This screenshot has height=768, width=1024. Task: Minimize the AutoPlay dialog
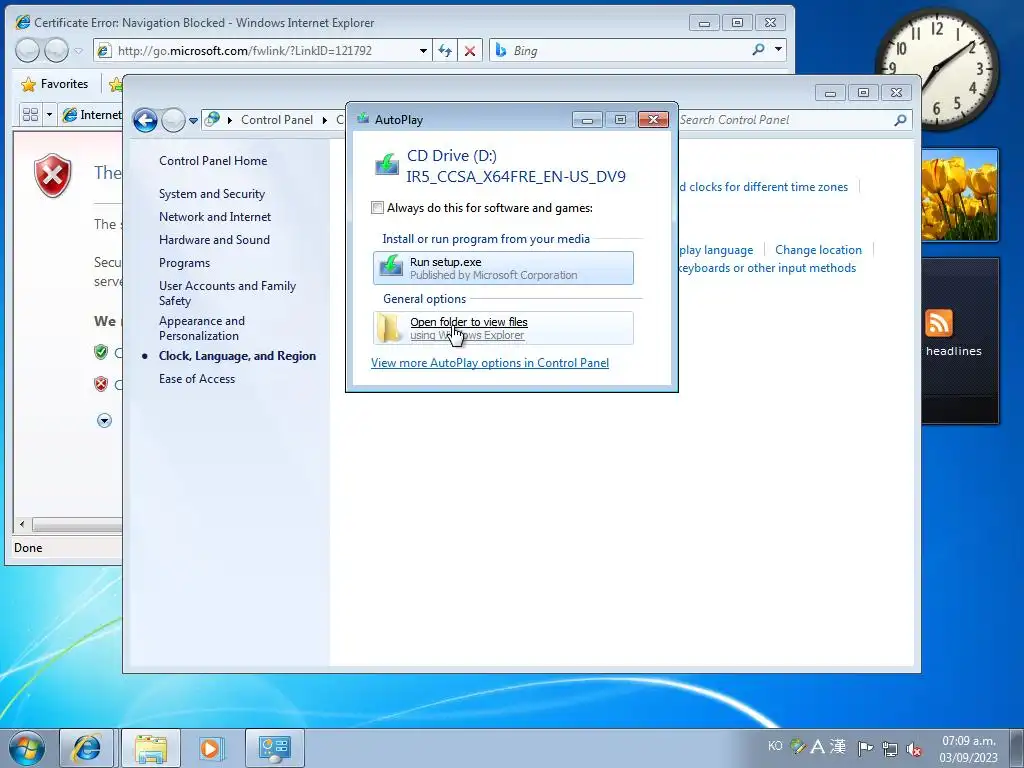(x=587, y=120)
